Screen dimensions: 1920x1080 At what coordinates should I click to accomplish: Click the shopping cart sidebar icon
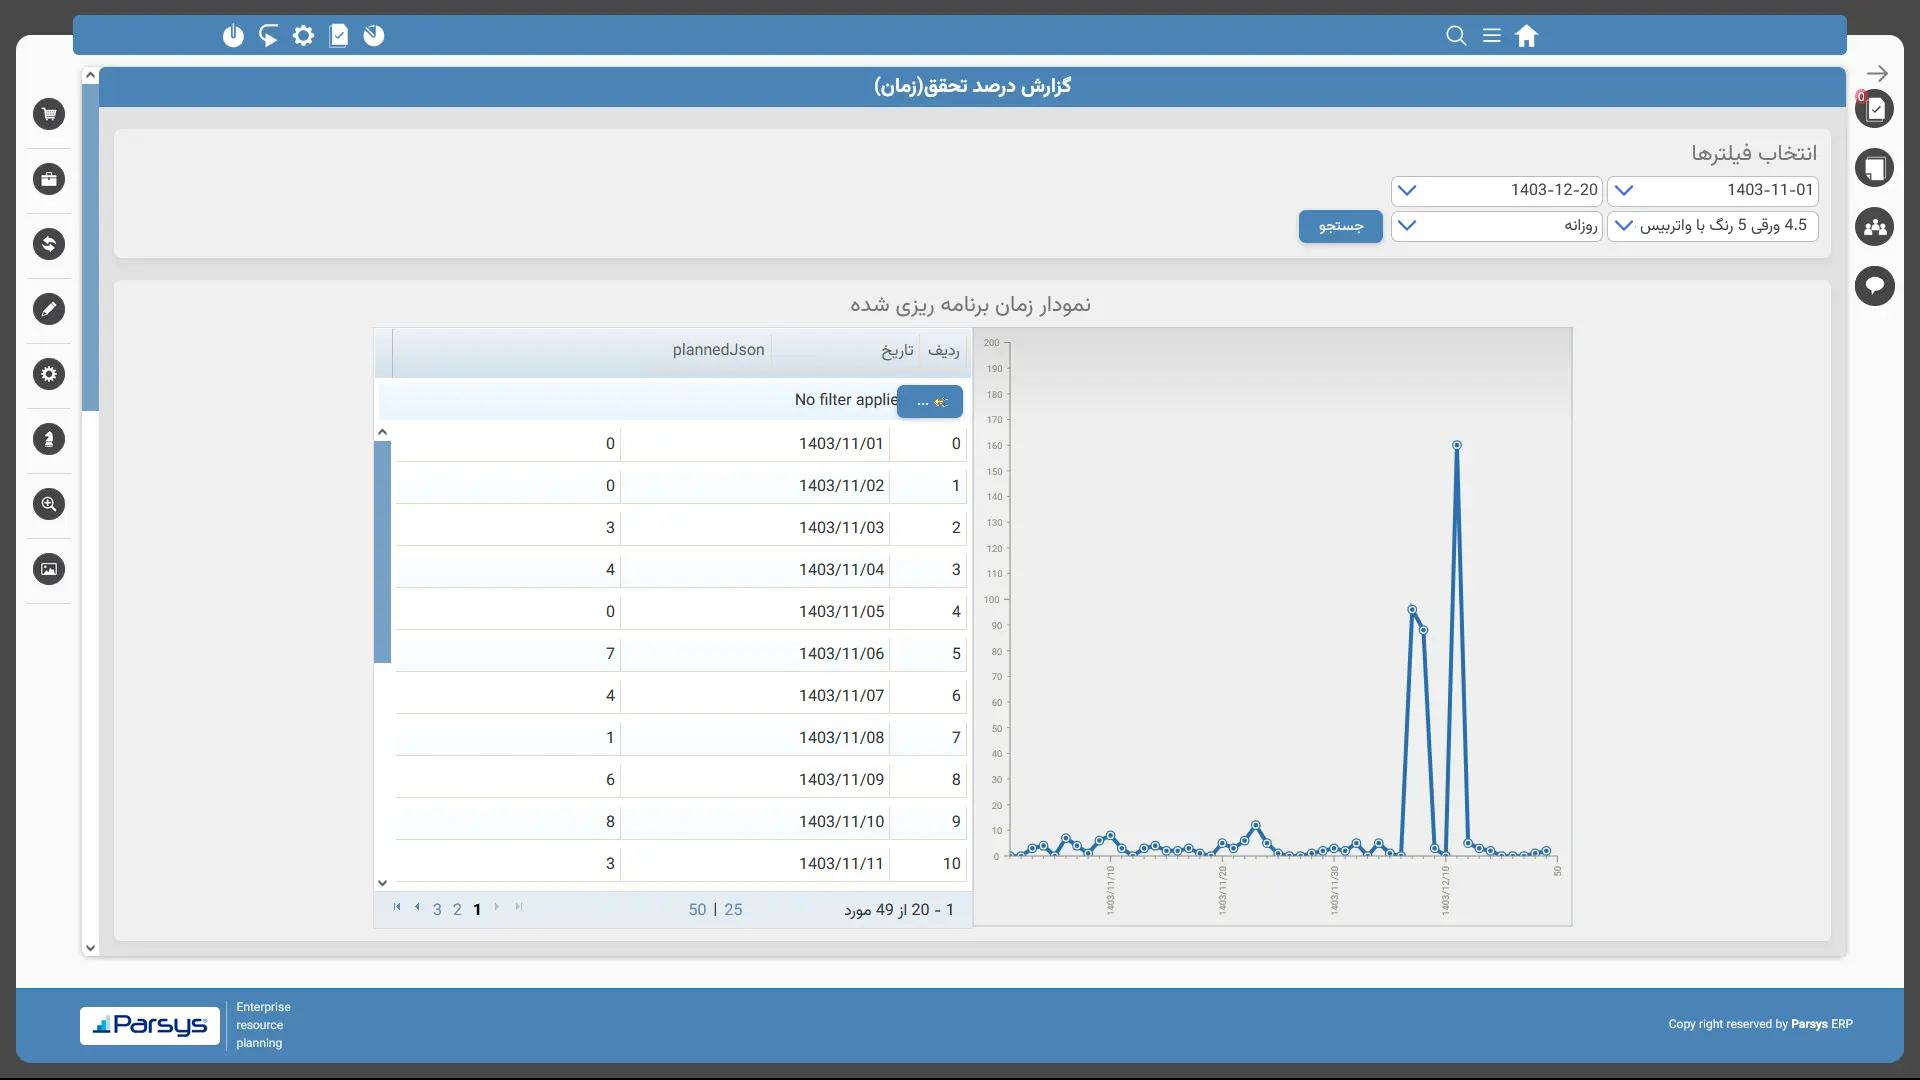click(x=48, y=114)
